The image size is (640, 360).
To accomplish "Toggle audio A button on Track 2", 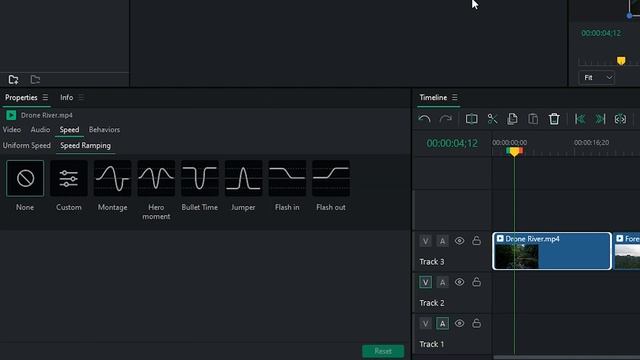I will click(x=442, y=282).
